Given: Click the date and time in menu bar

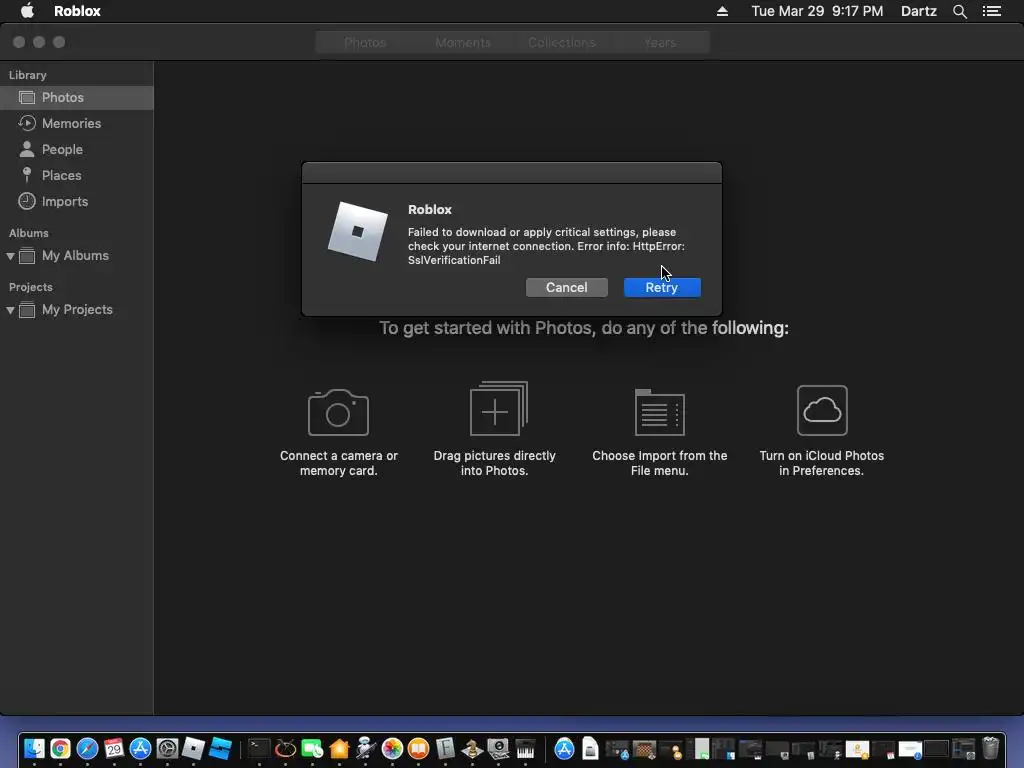Looking at the screenshot, I should (x=817, y=11).
